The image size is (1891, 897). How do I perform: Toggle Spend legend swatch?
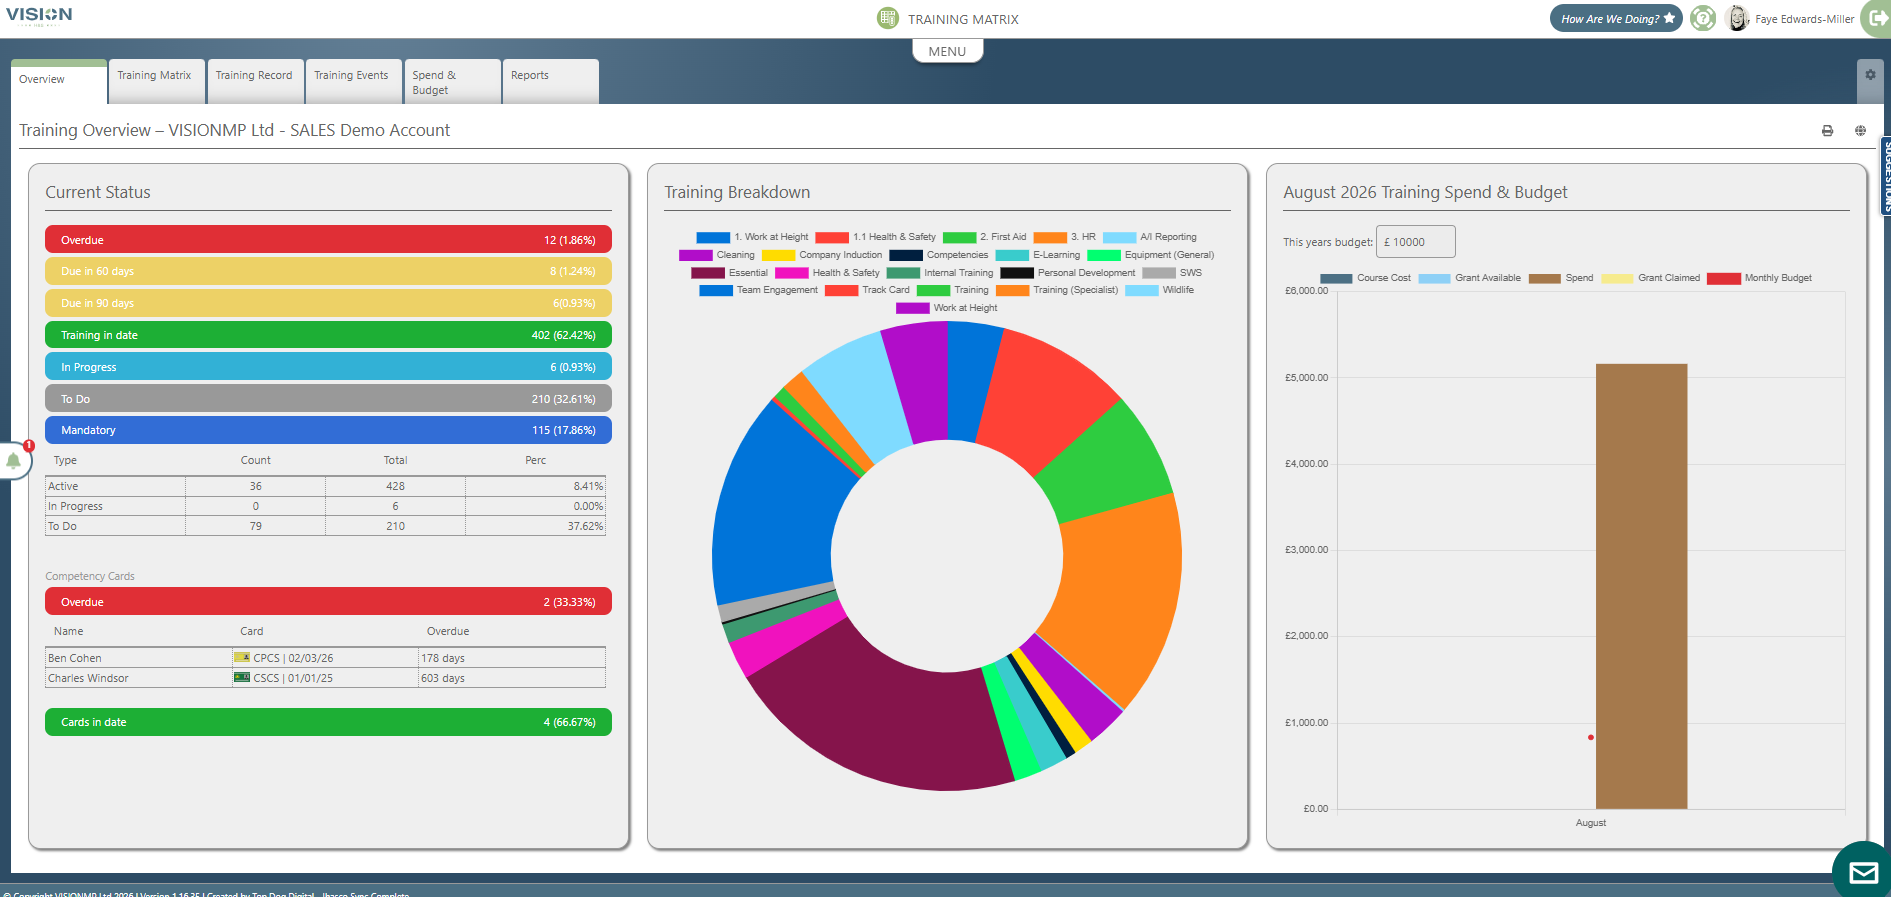[x=1544, y=278]
